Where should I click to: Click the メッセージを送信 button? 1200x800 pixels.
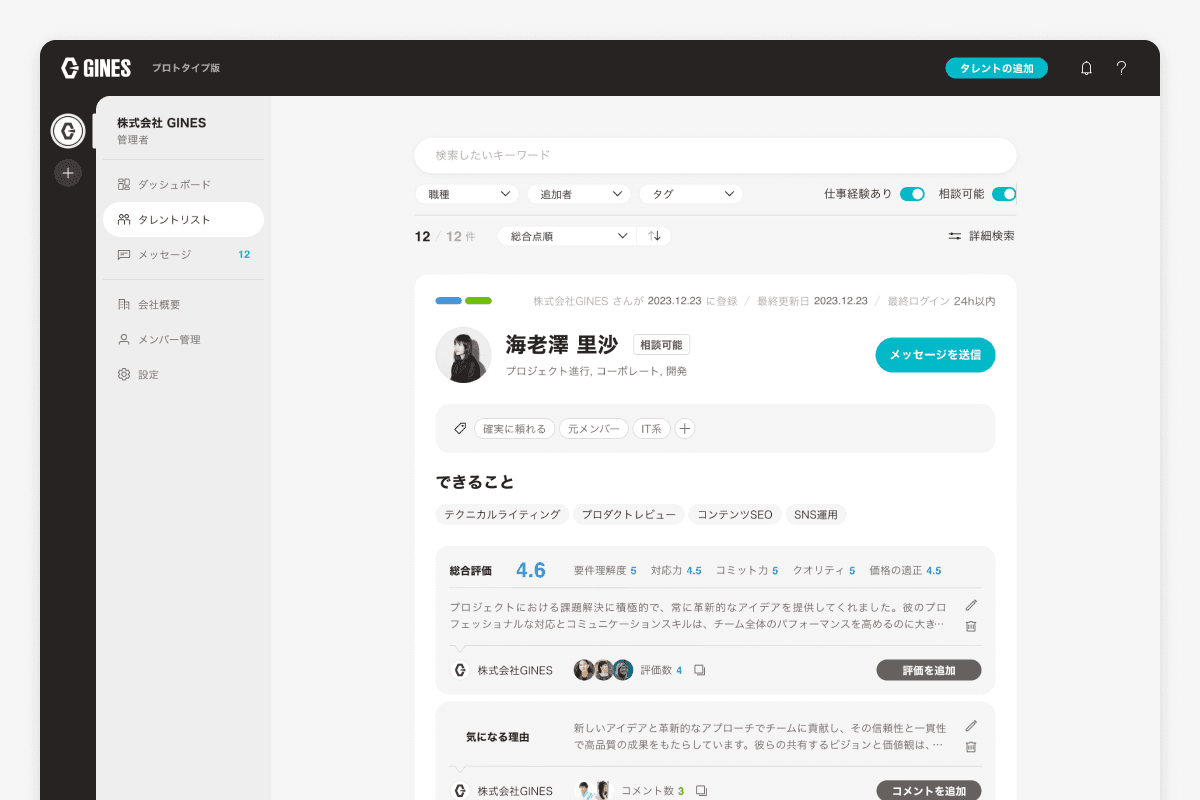point(934,354)
